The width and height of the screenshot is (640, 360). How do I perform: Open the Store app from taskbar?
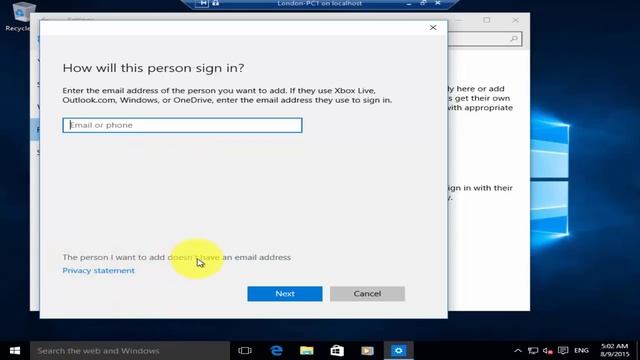(337, 351)
